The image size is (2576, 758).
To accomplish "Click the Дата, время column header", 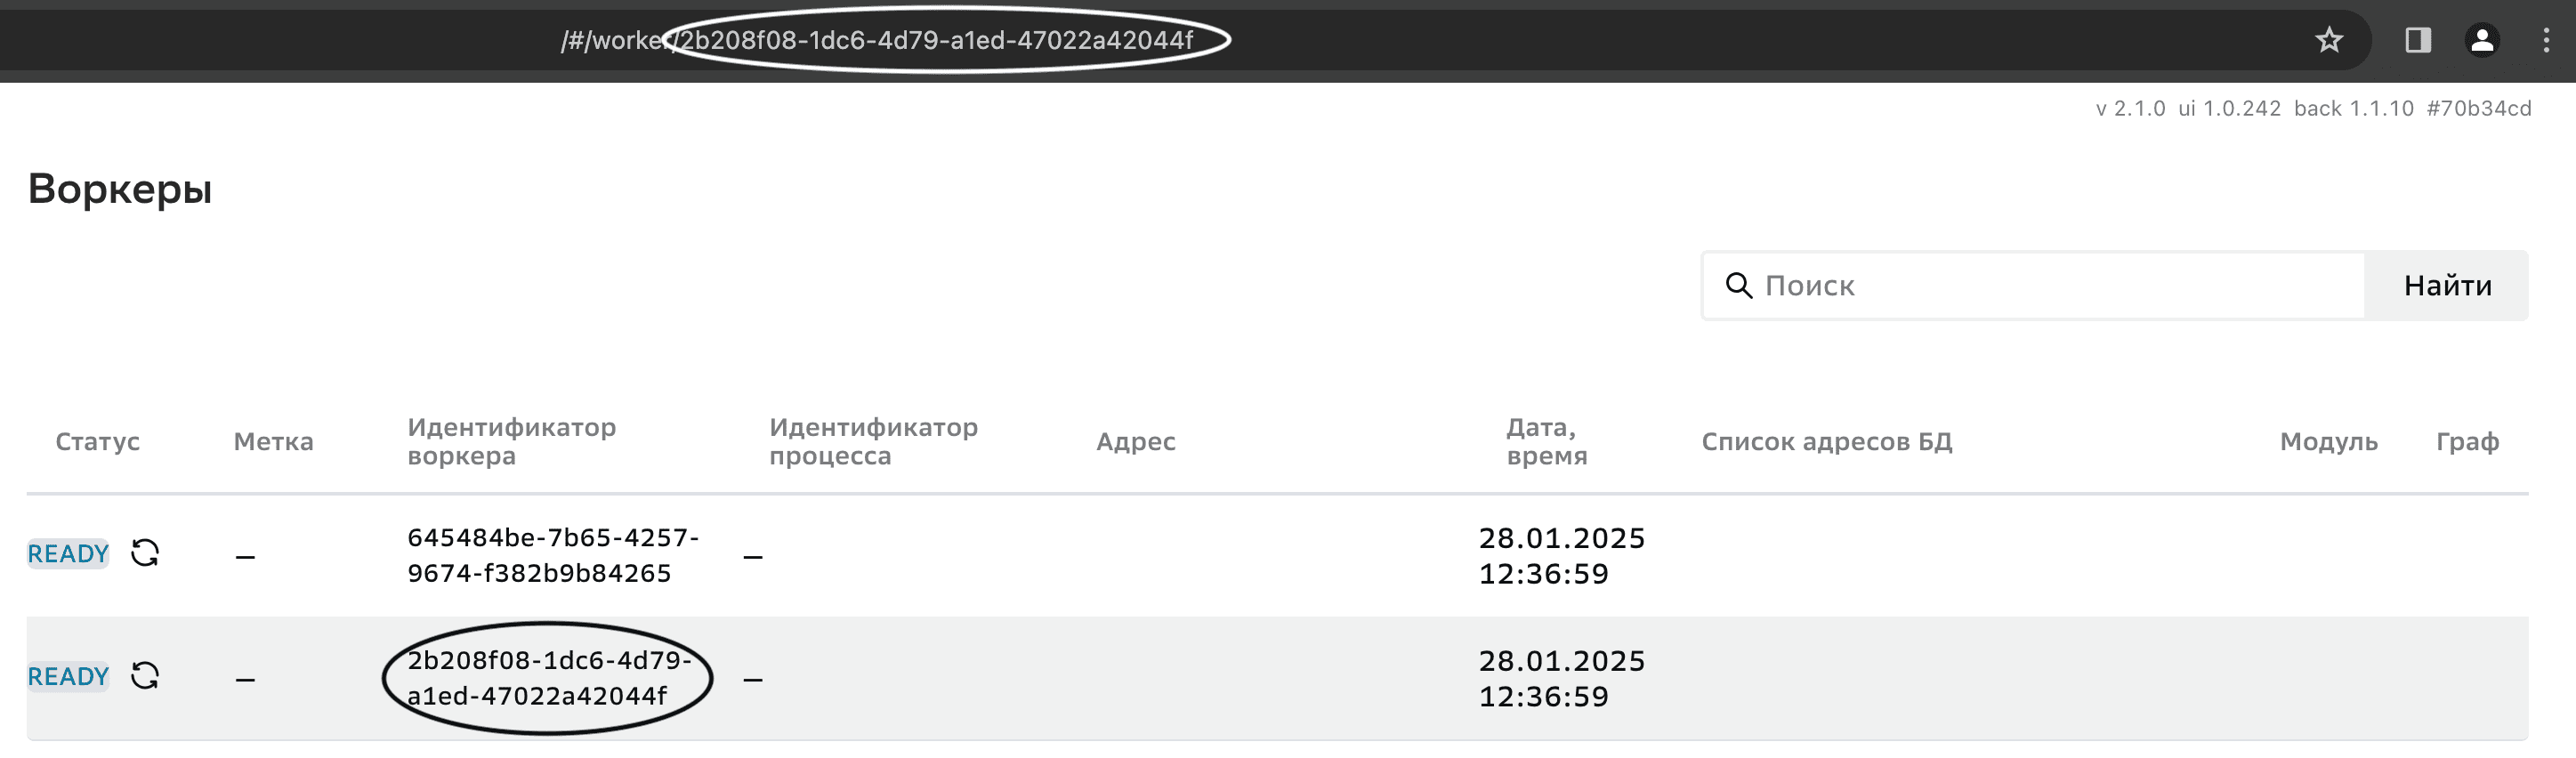I will pyautogui.click(x=1546, y=442).
